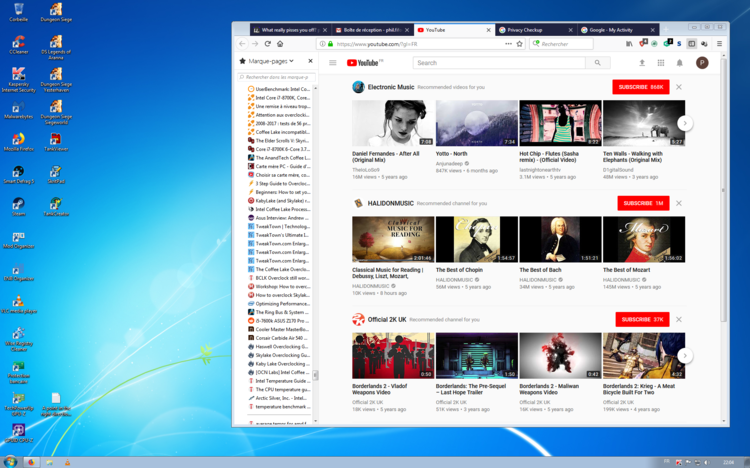This screenshot has height=468, width=750.
Task: Open the Firefox Library icon
Action: coord(629,44)
